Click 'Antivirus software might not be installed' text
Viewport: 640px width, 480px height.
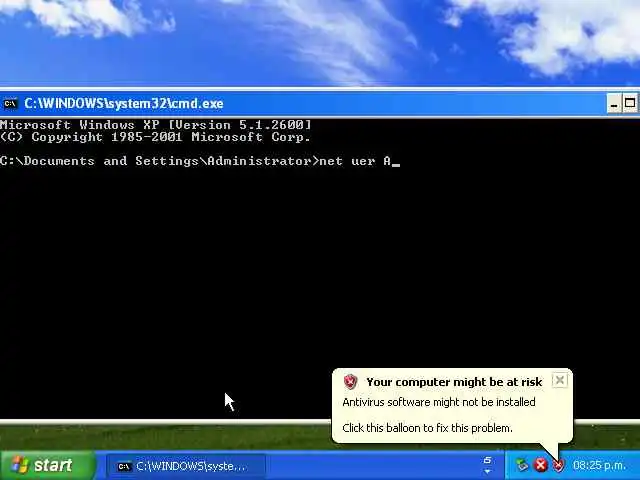439,402
